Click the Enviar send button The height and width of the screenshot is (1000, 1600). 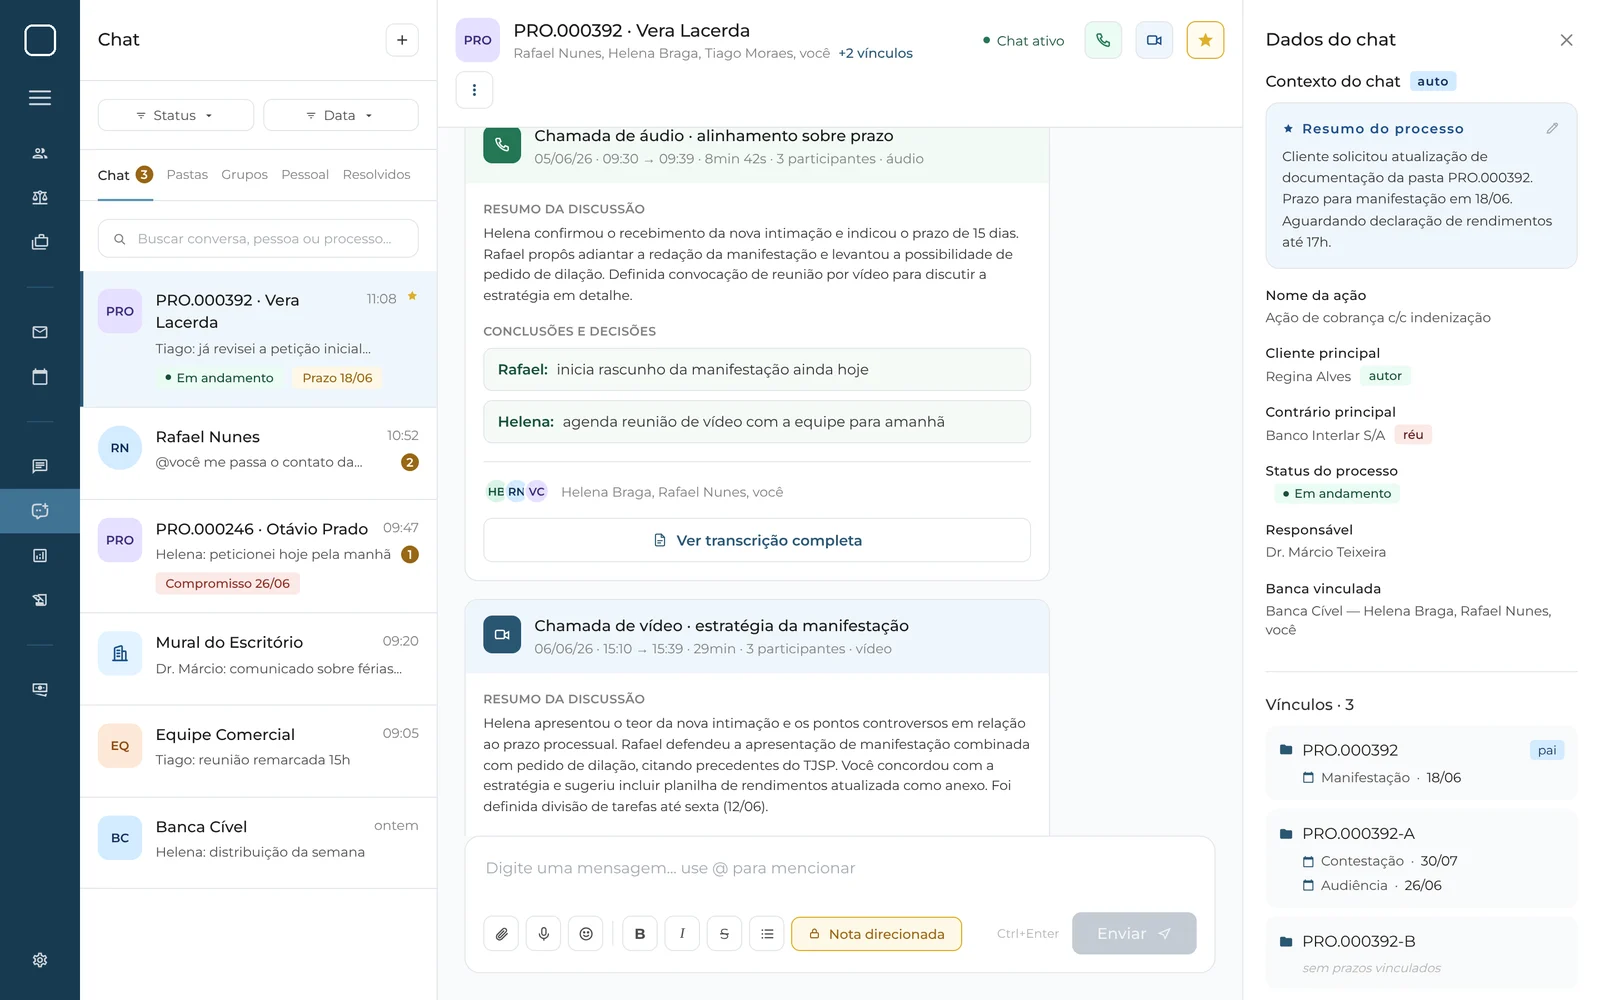pos(1134,933)
